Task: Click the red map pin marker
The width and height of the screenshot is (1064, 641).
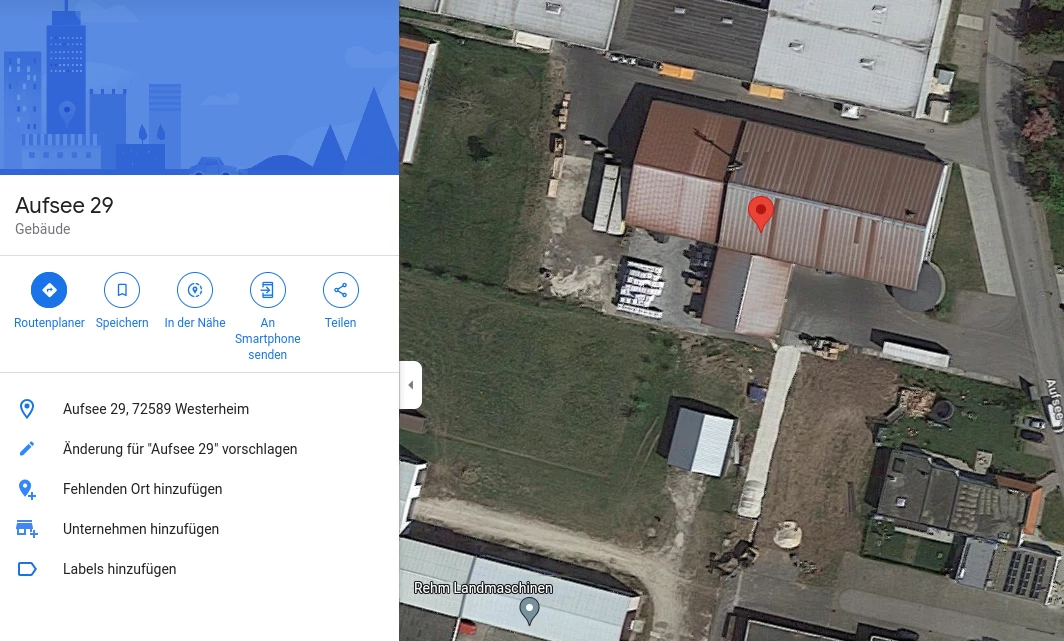Action: [x=761, y=214]
